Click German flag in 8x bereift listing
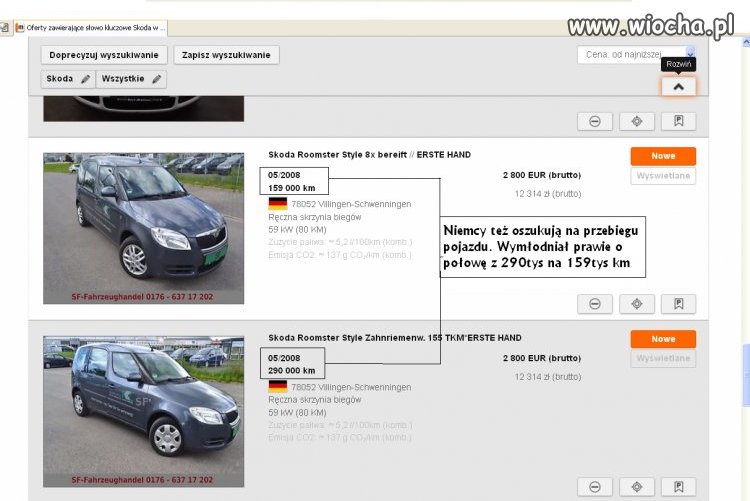The height and width of the screenshot is (501, 750). (277, 204)
